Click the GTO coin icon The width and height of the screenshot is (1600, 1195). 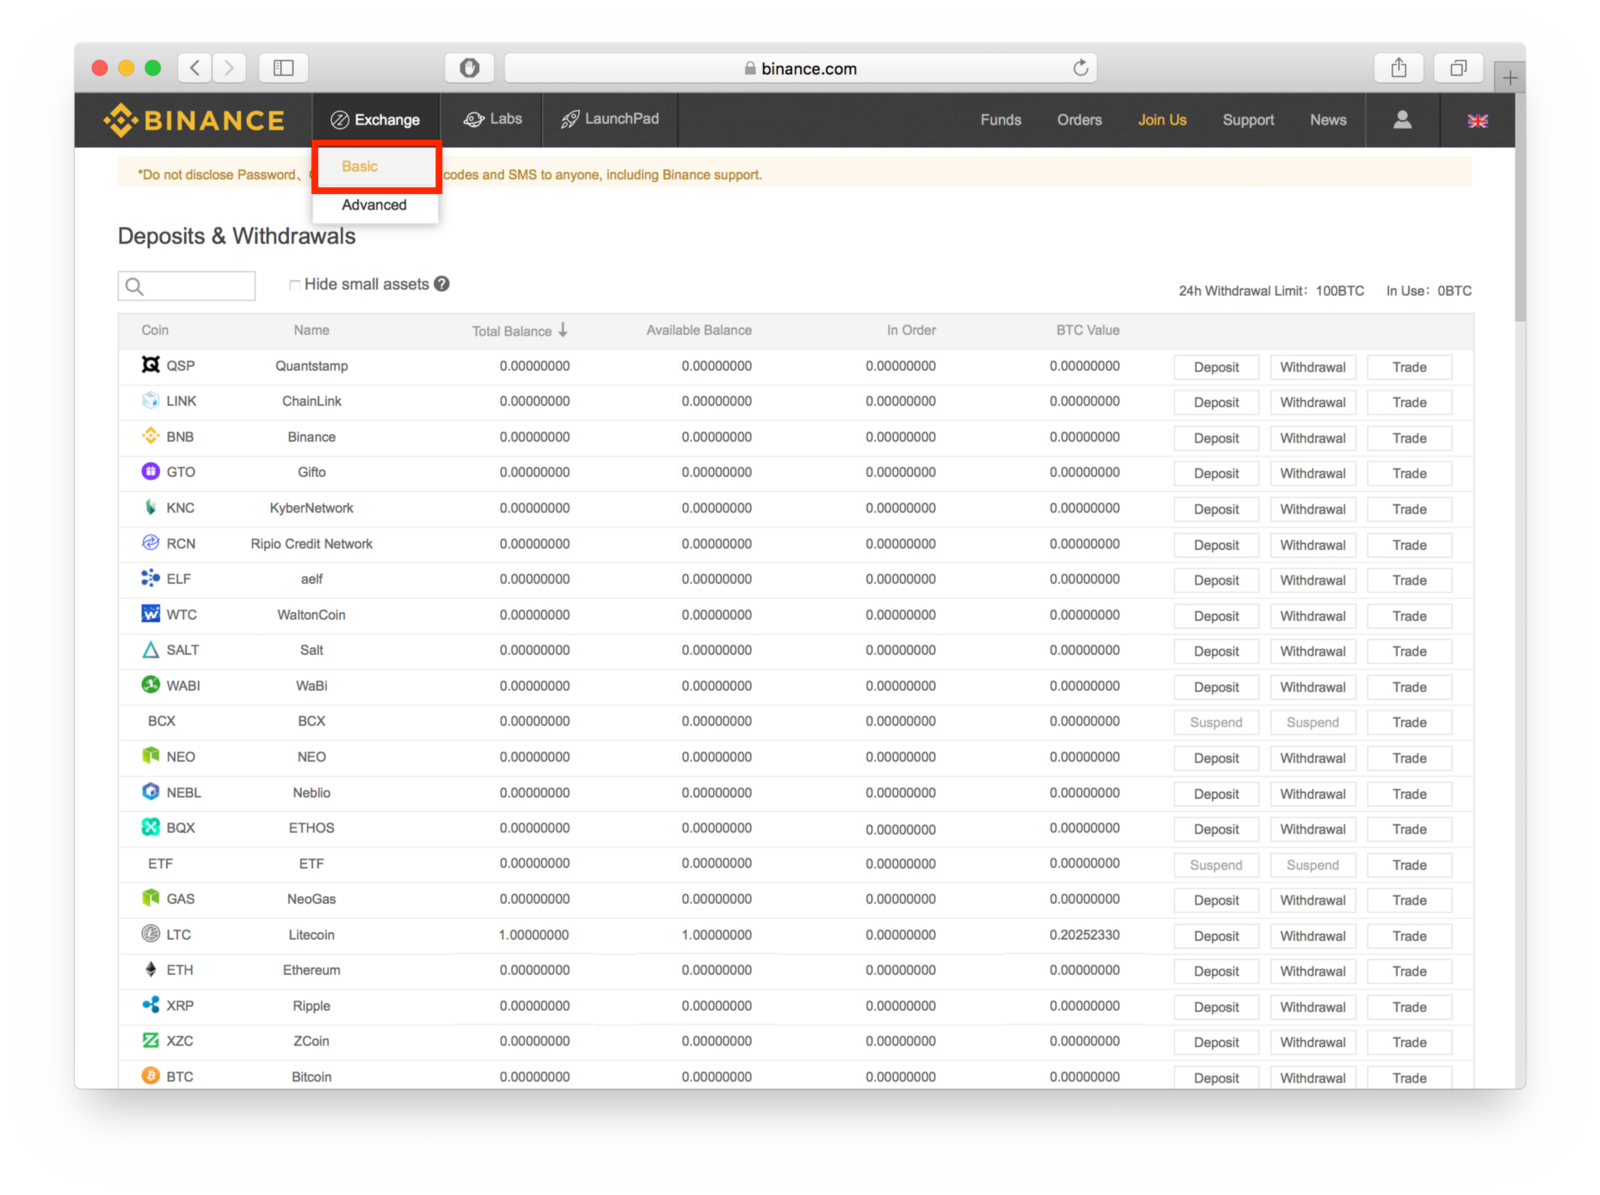[151, 472]
